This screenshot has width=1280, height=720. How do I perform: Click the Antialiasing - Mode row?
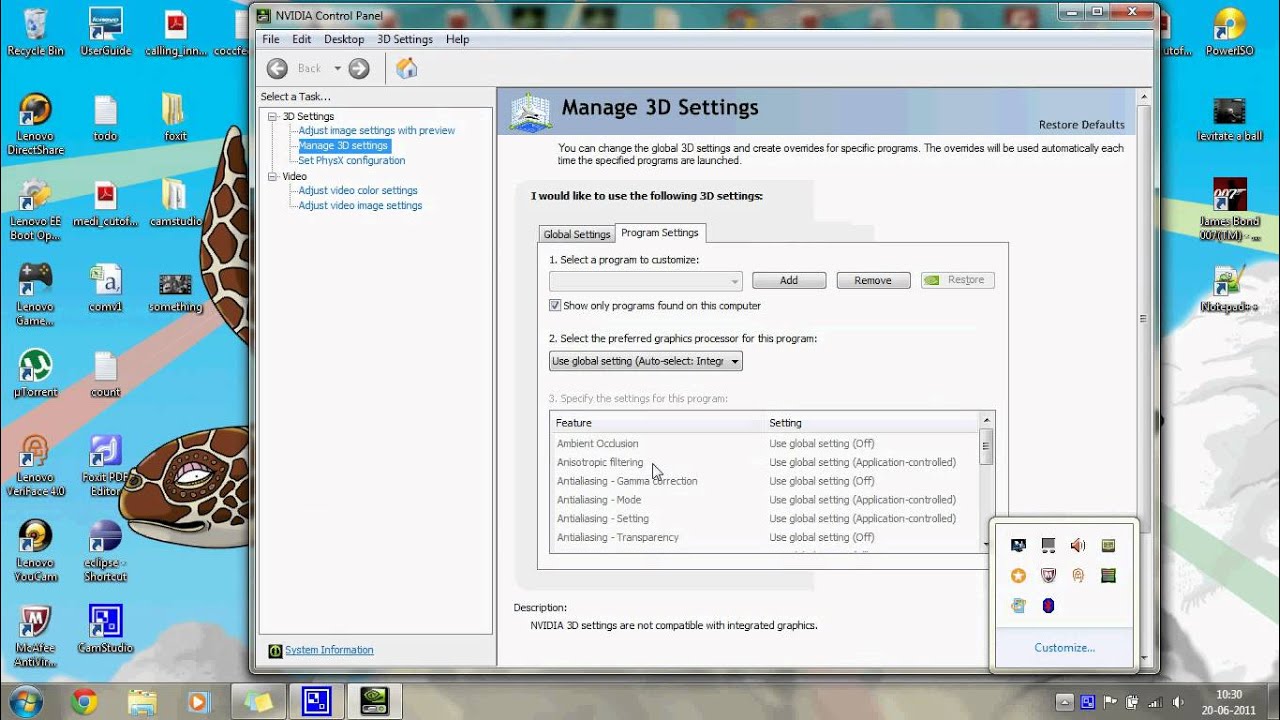pyautogui.click(x=764, y=500)
